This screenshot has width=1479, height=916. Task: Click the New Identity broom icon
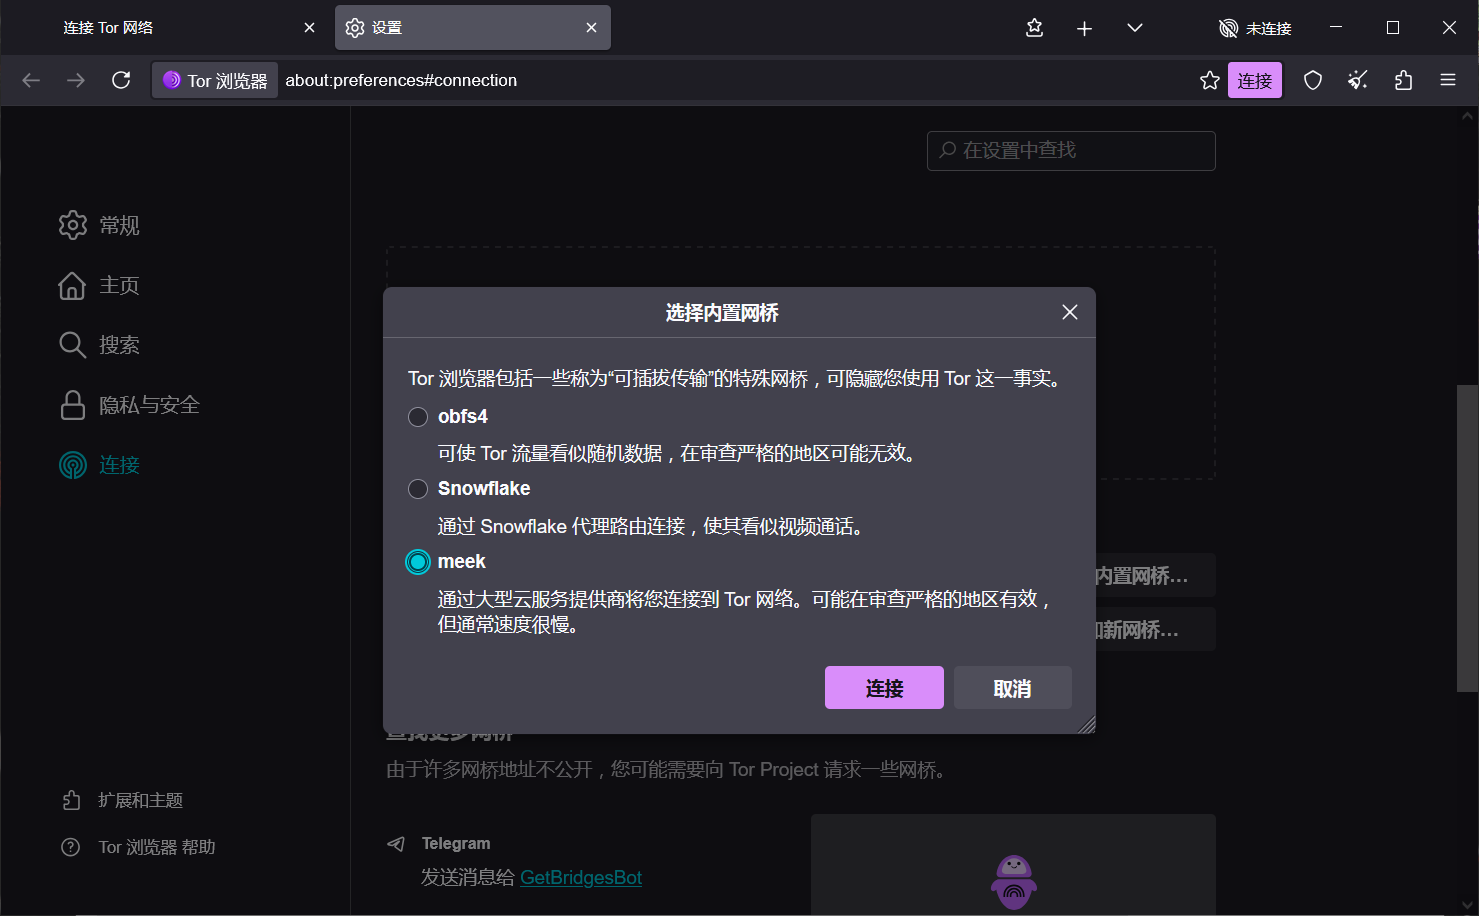pos(1357,80)
